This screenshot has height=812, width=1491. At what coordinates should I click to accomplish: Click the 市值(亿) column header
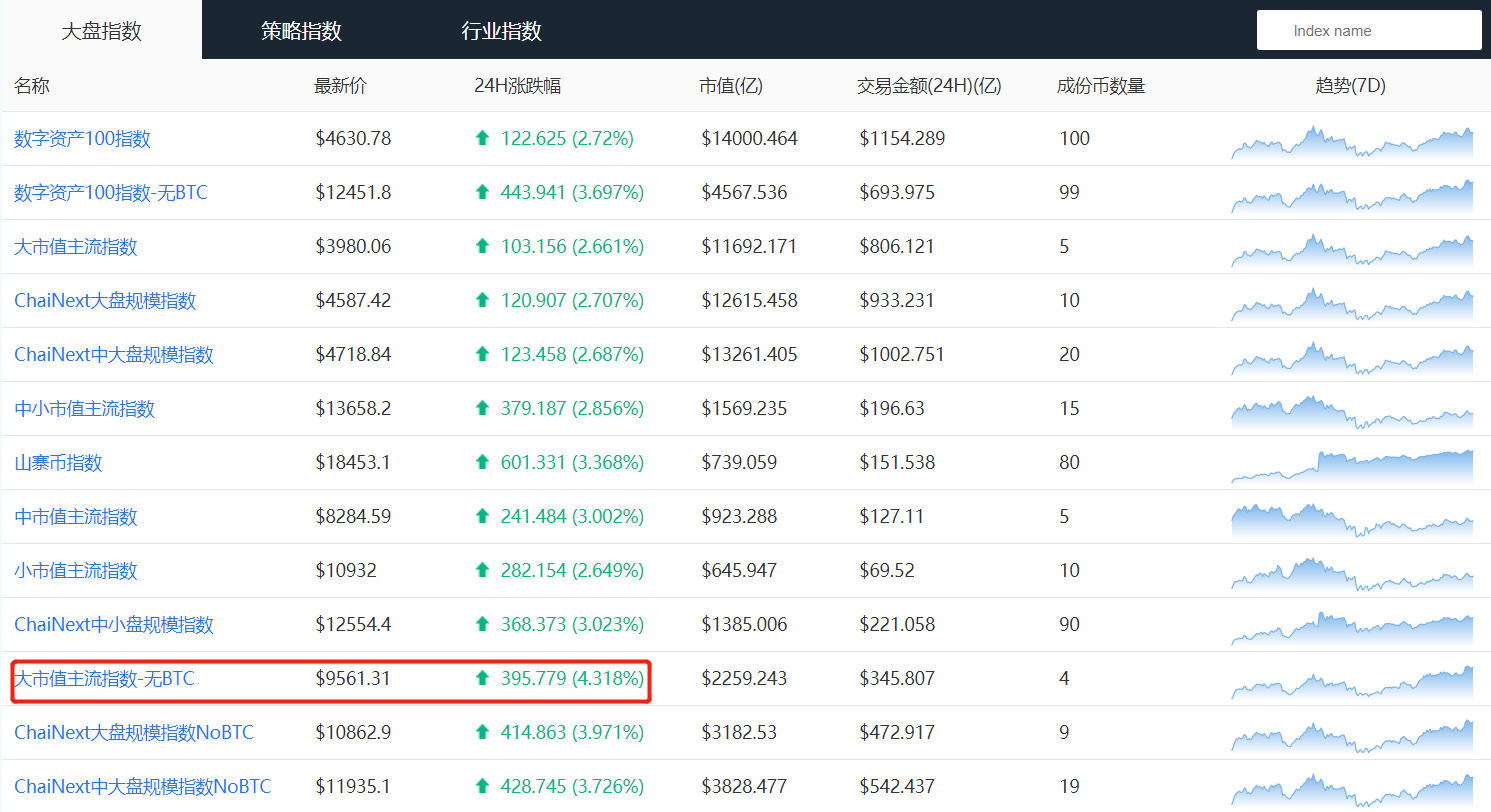coord(731,86)
